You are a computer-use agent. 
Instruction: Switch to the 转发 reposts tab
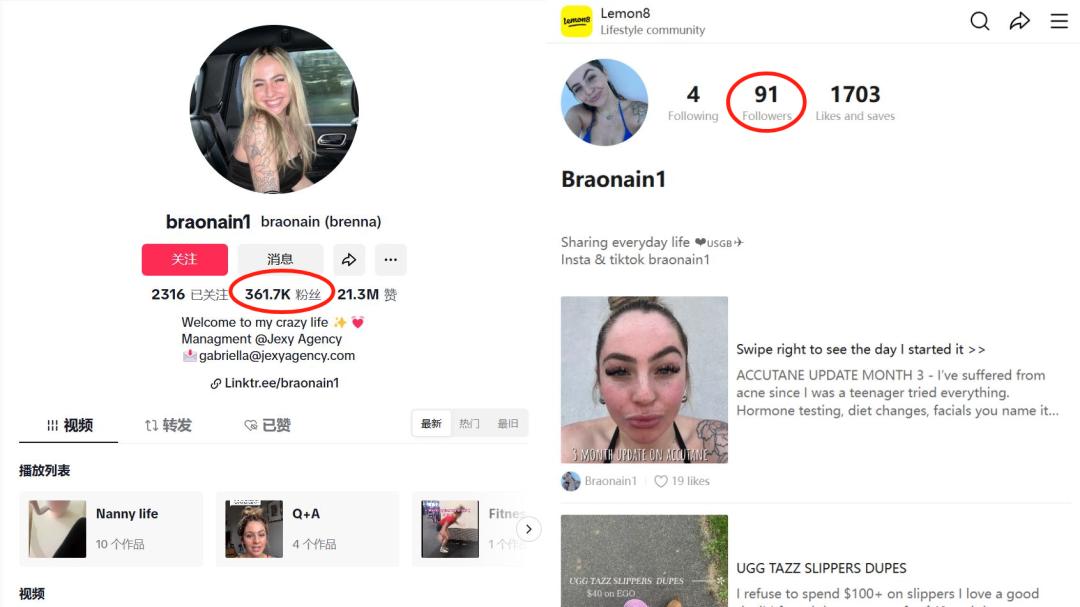pyautogui.click(x=168, y=425)
